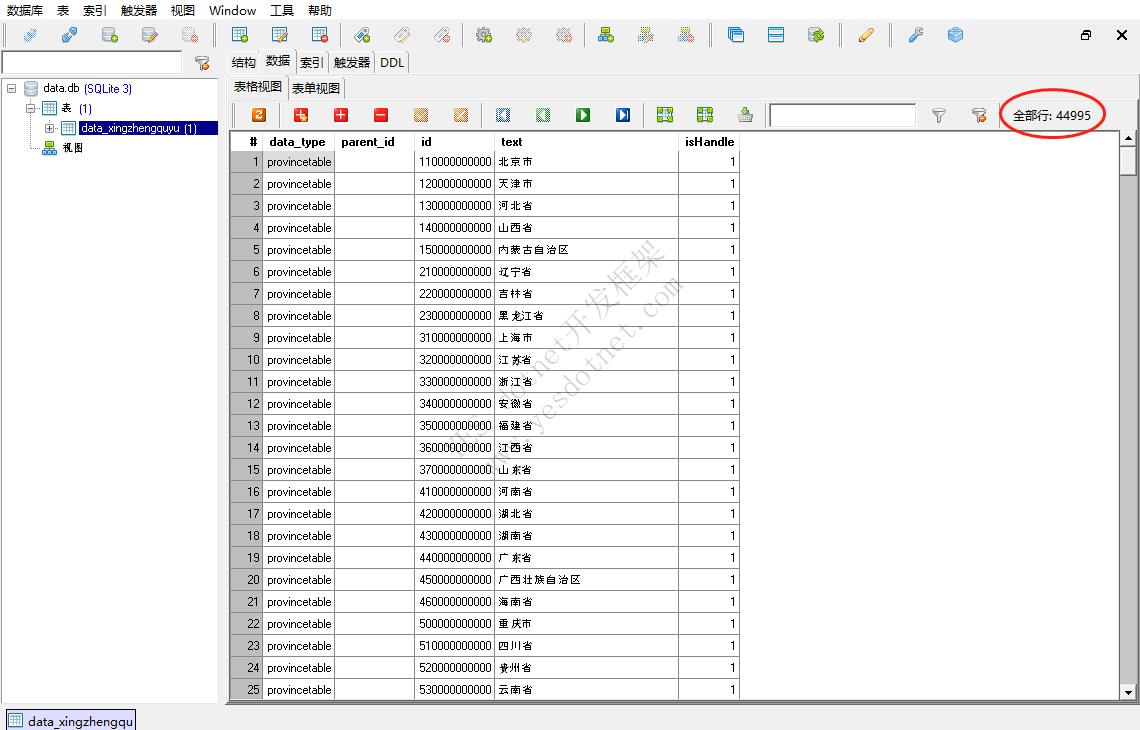The height and width of the screenshot is (730, 1140).
Task: Jump to last data page
Action: (622, 115)
